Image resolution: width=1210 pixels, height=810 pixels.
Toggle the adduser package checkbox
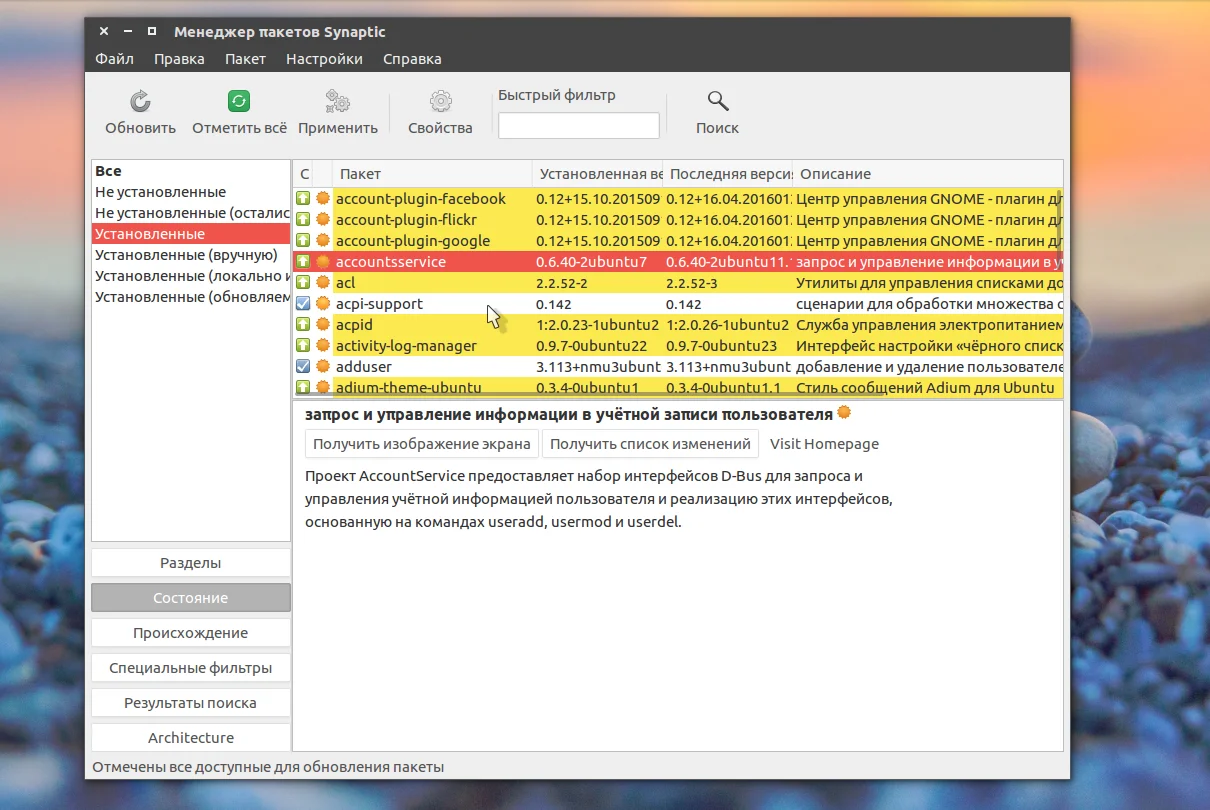tap(303, 367)
